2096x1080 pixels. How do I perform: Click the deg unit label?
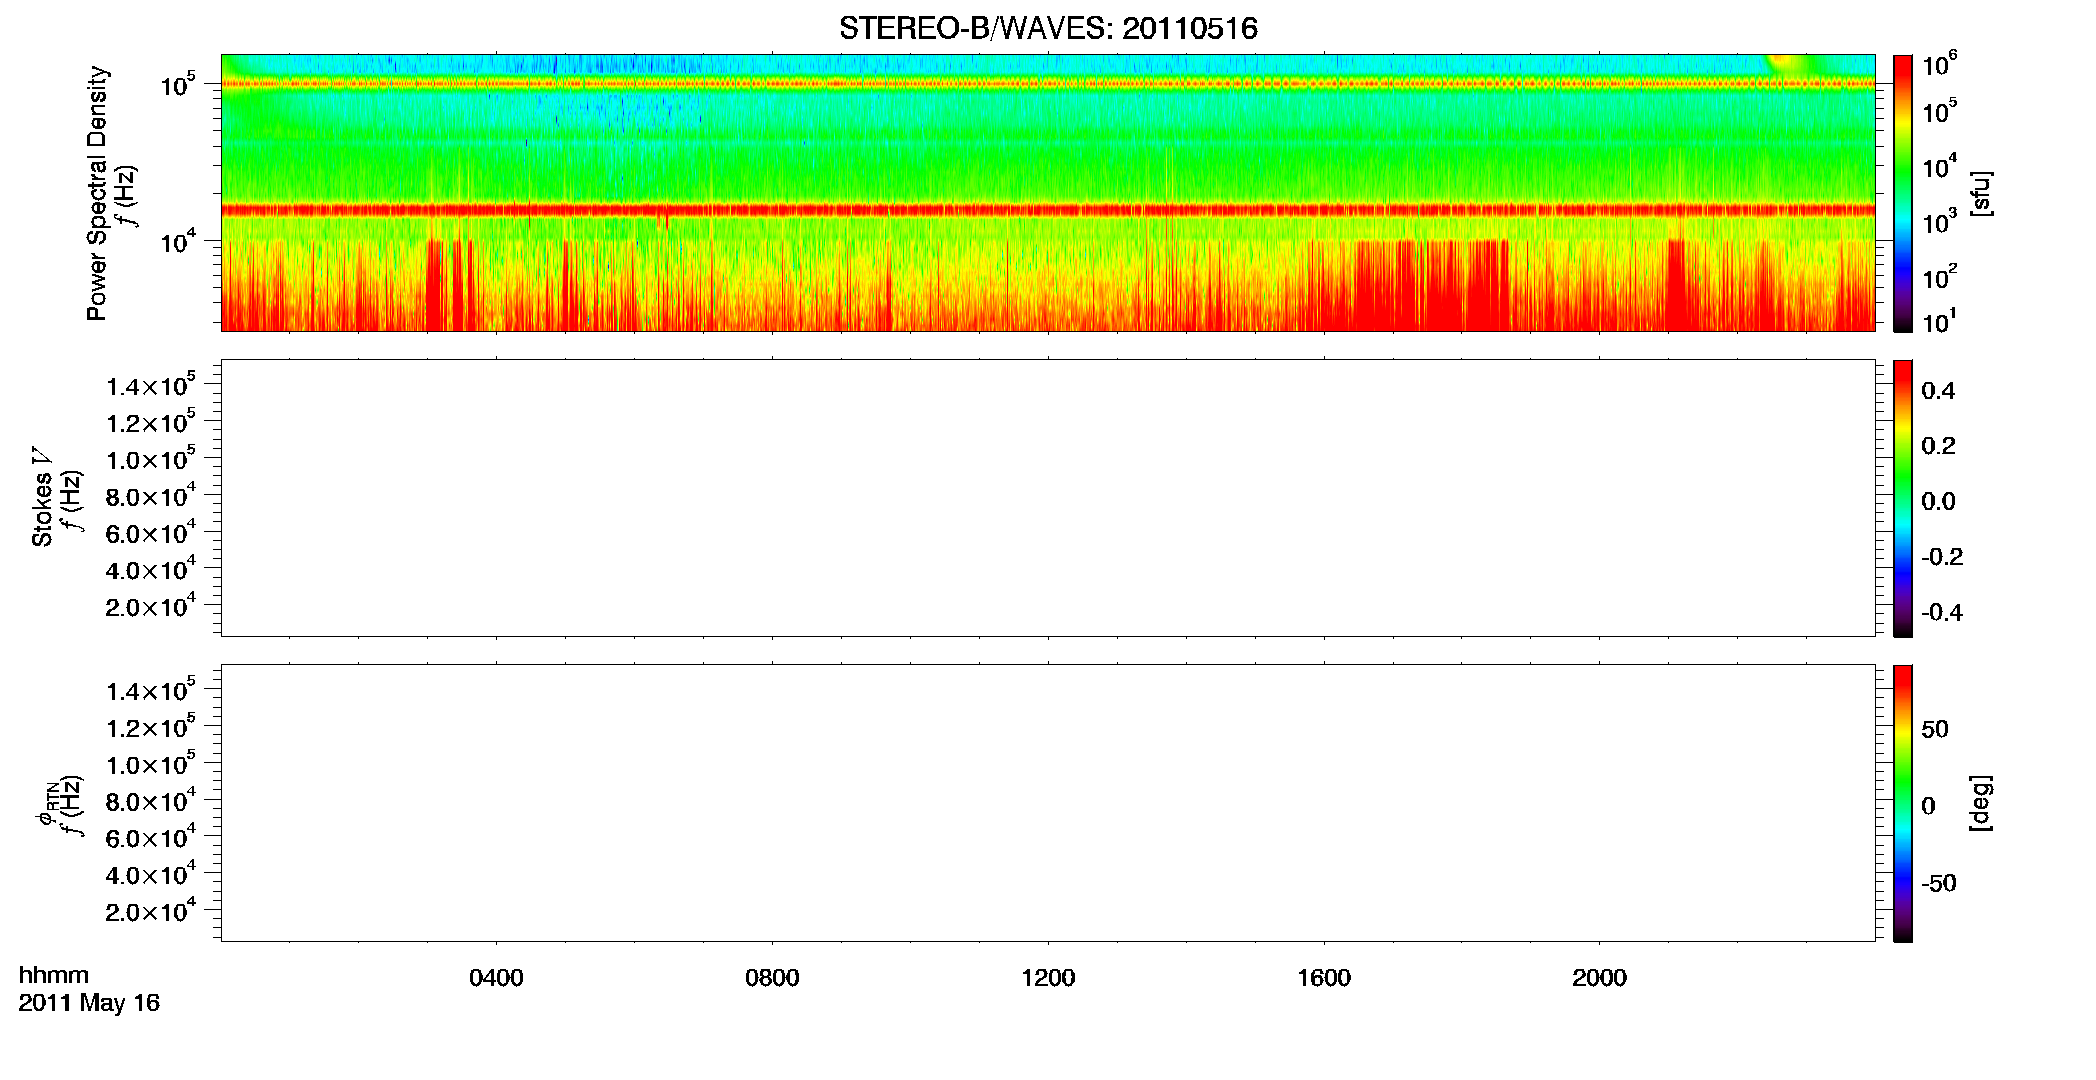coord(1981,803)
